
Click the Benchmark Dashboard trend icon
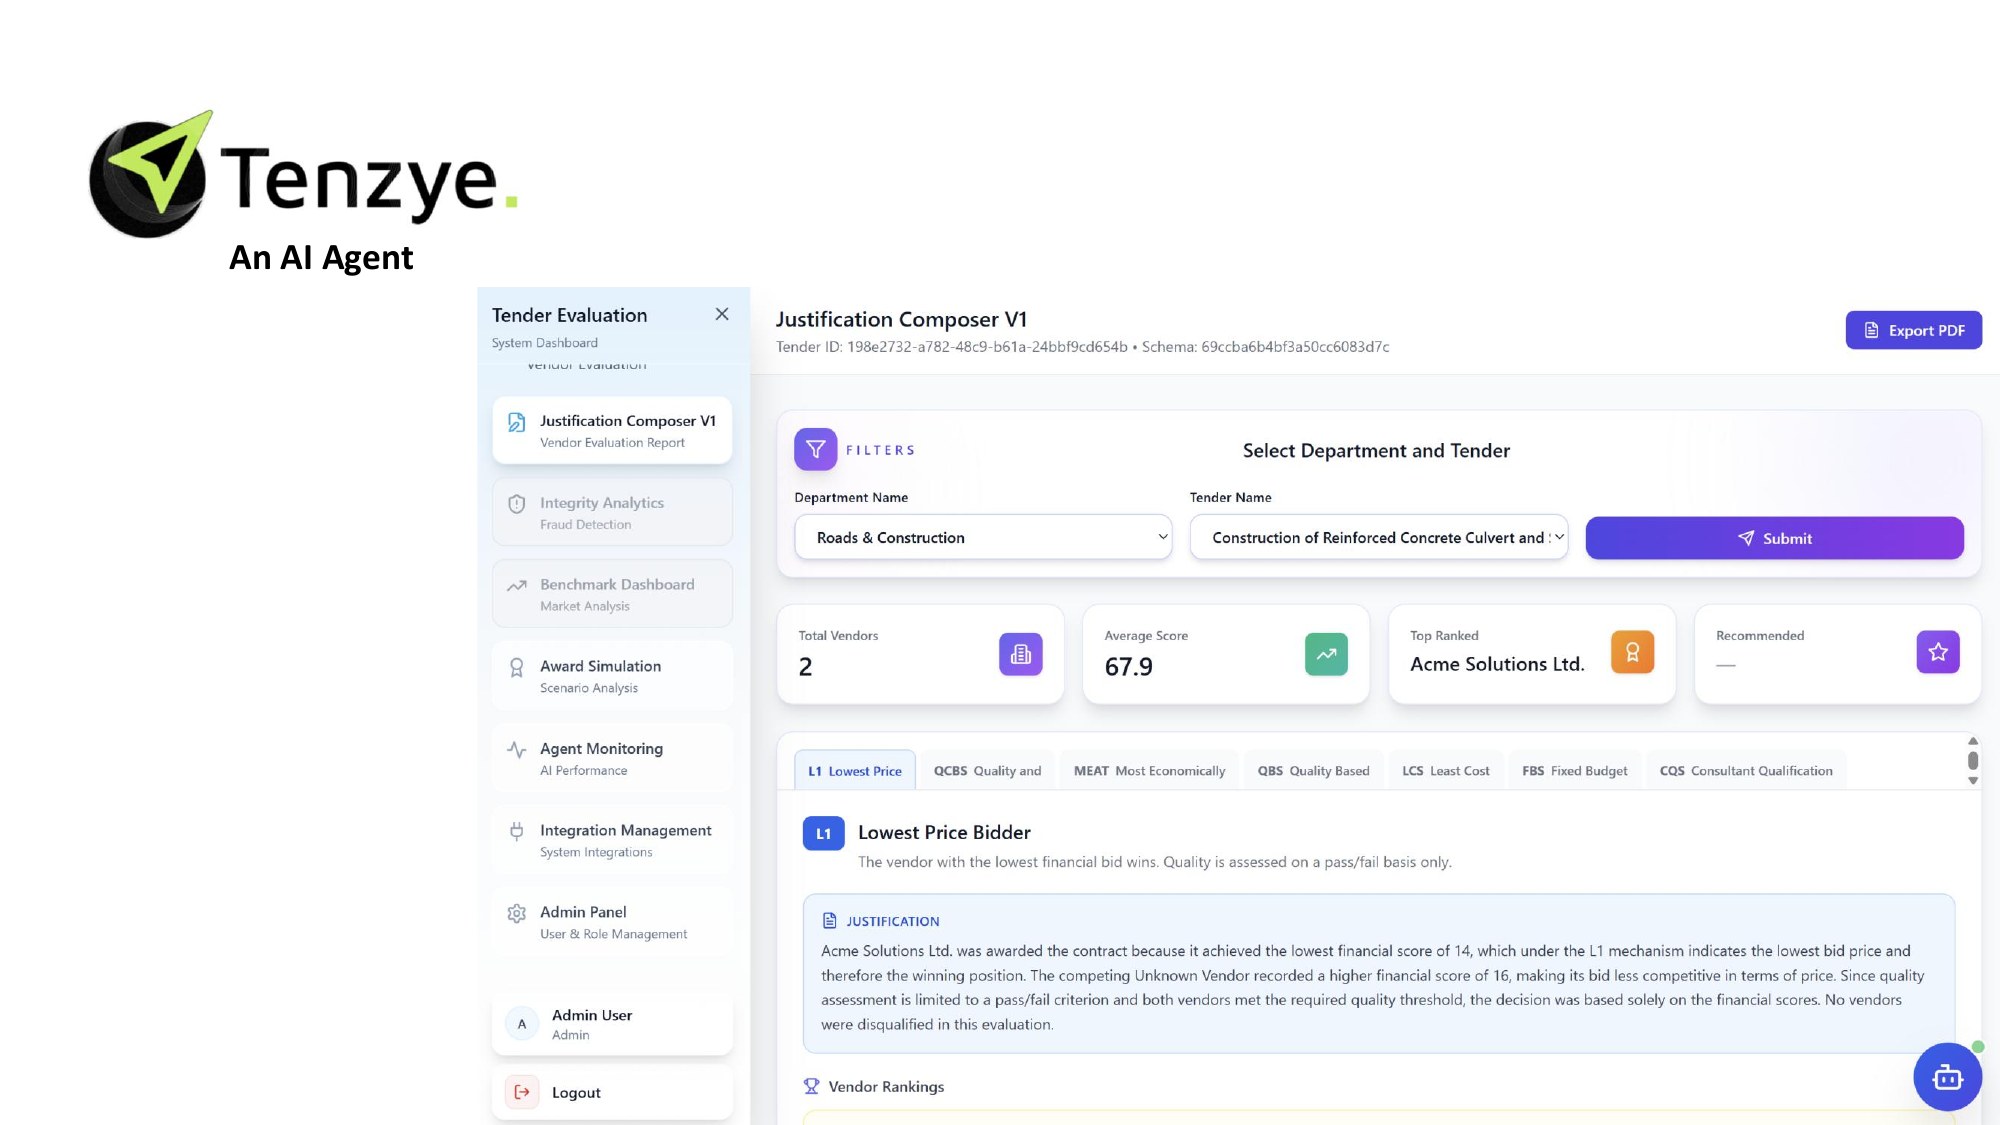[x=517, y=586]
